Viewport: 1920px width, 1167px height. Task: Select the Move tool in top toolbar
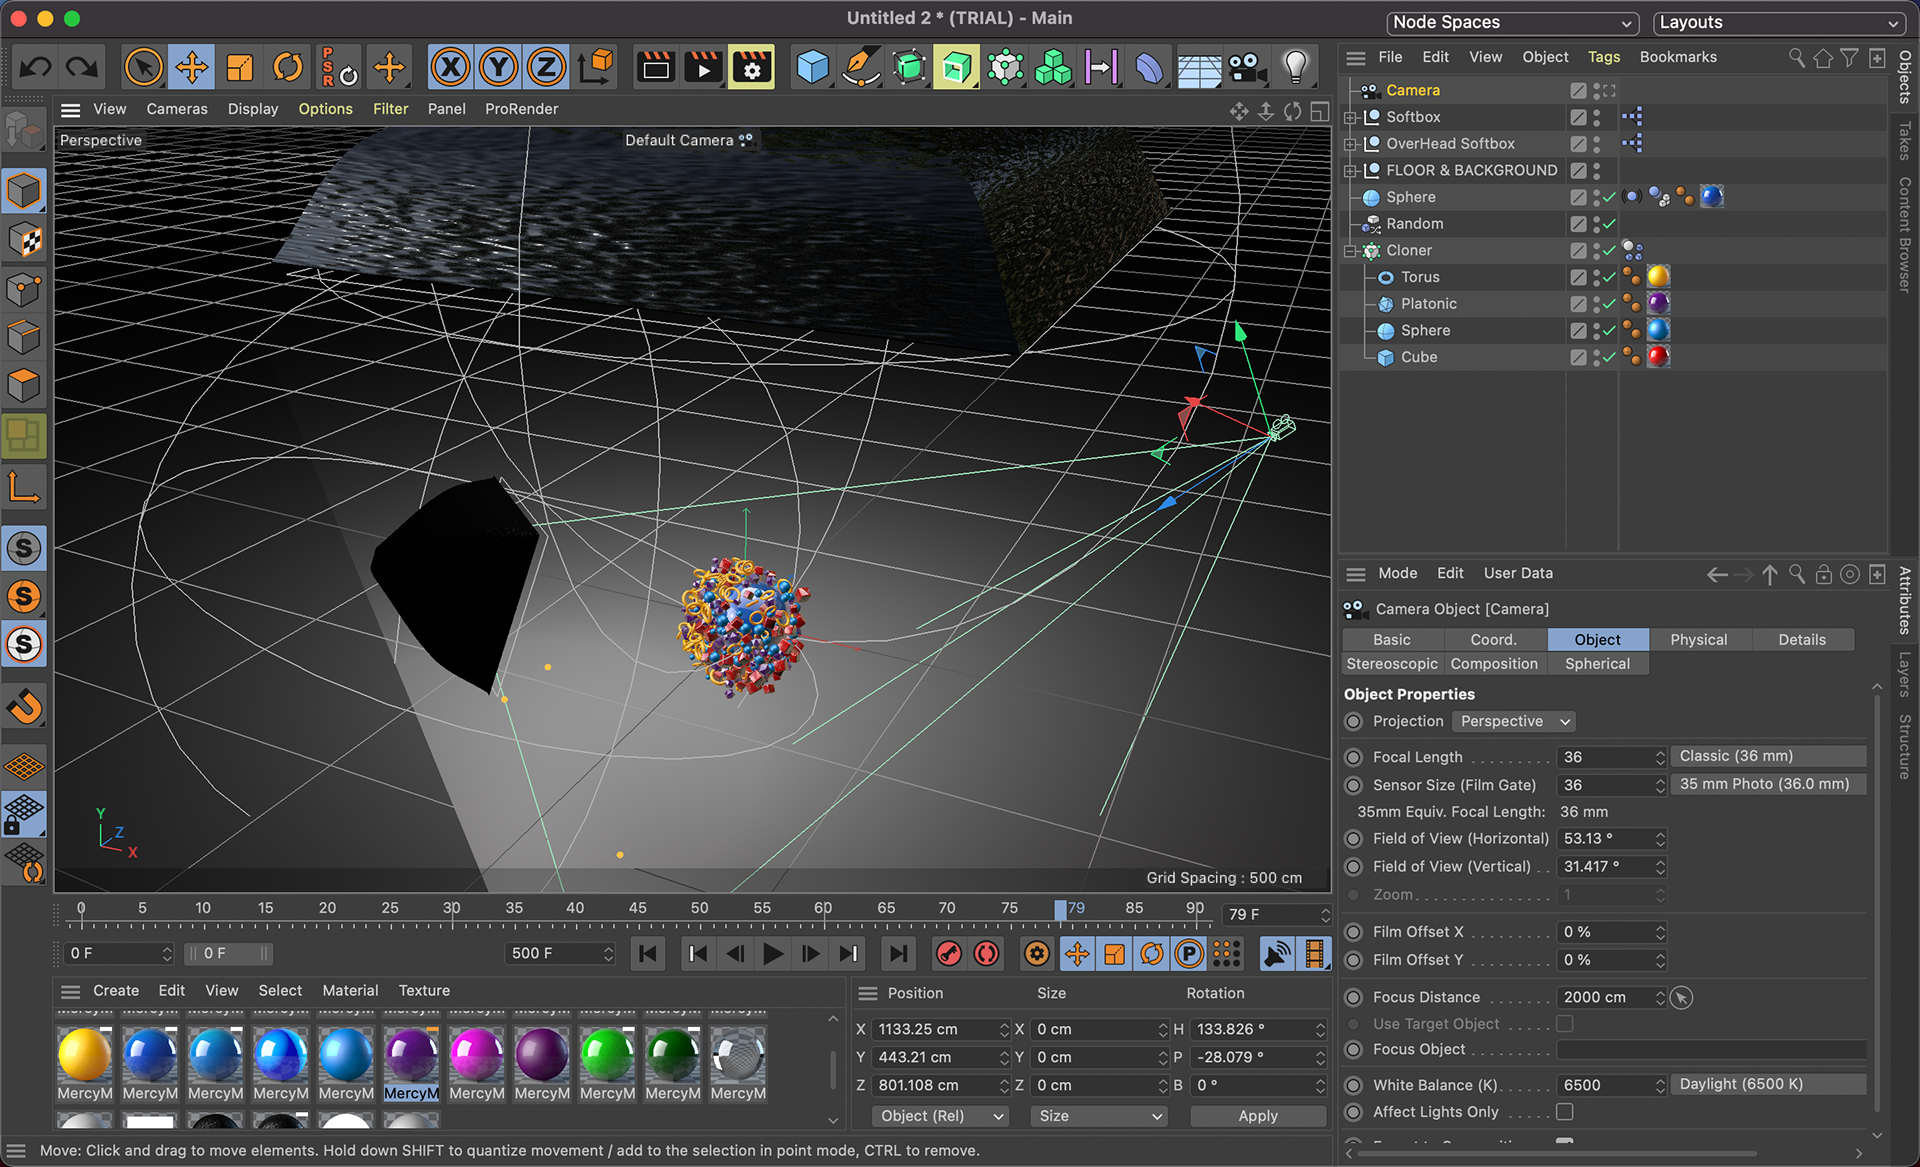point(191,68)
